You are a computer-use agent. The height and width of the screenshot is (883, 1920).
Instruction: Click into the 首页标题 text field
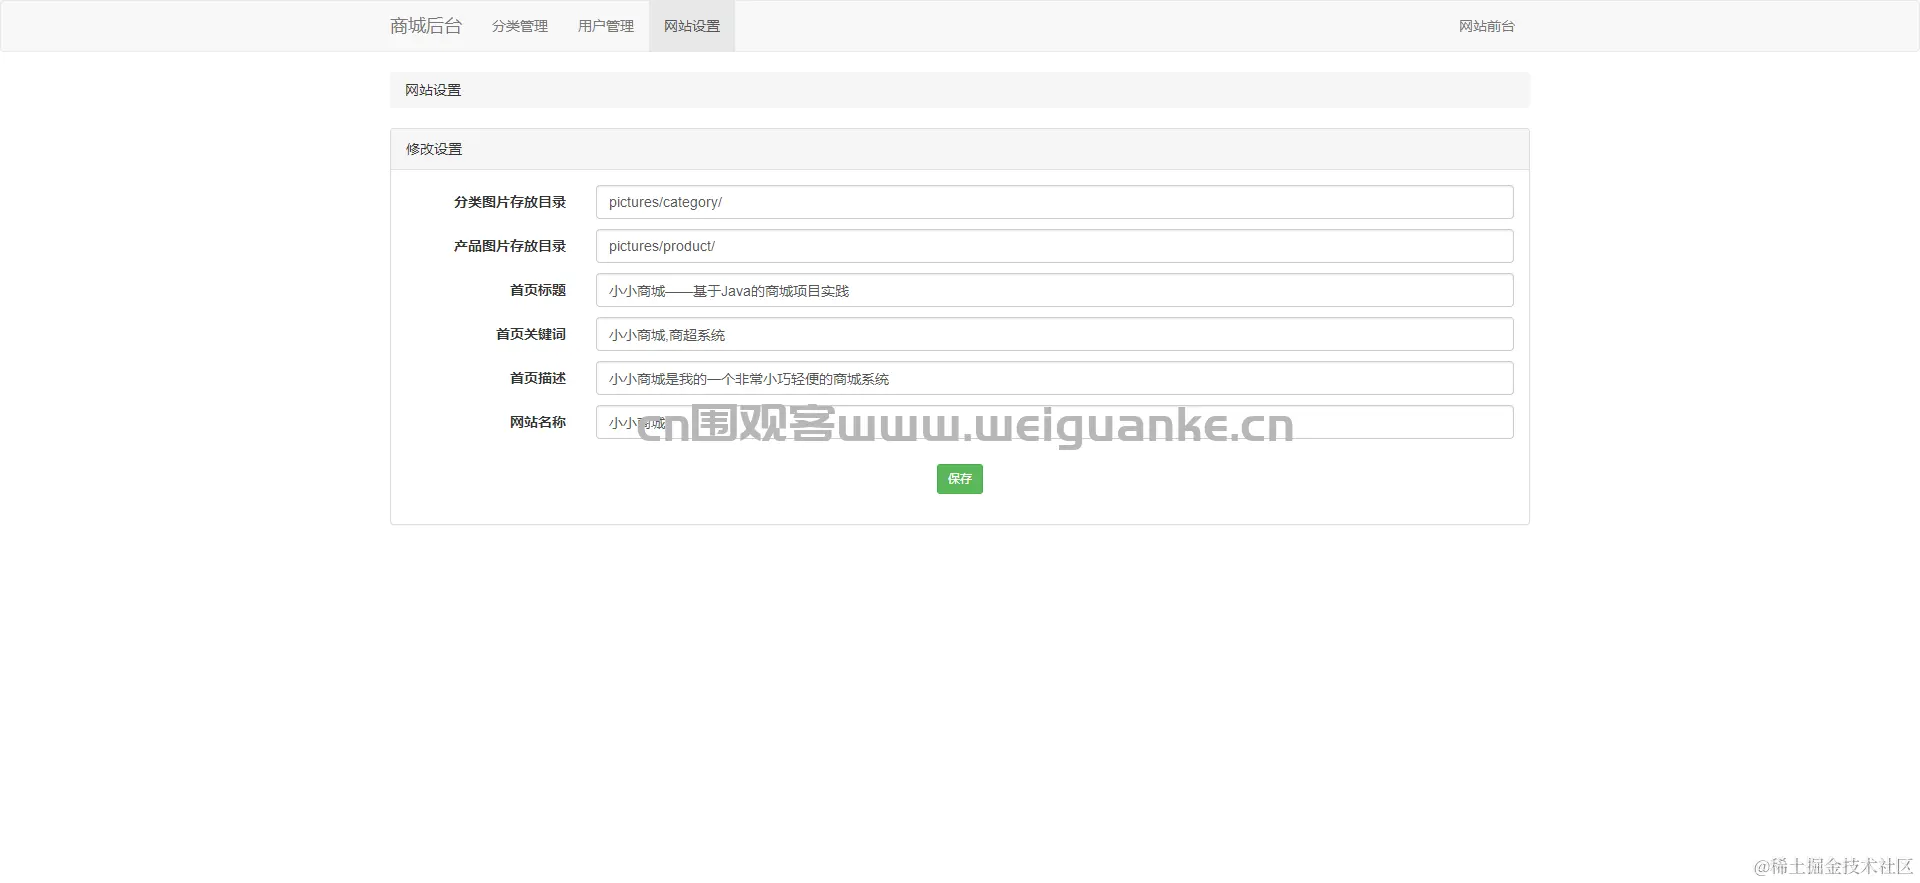pyautogui.click(x=1055, y=290)
